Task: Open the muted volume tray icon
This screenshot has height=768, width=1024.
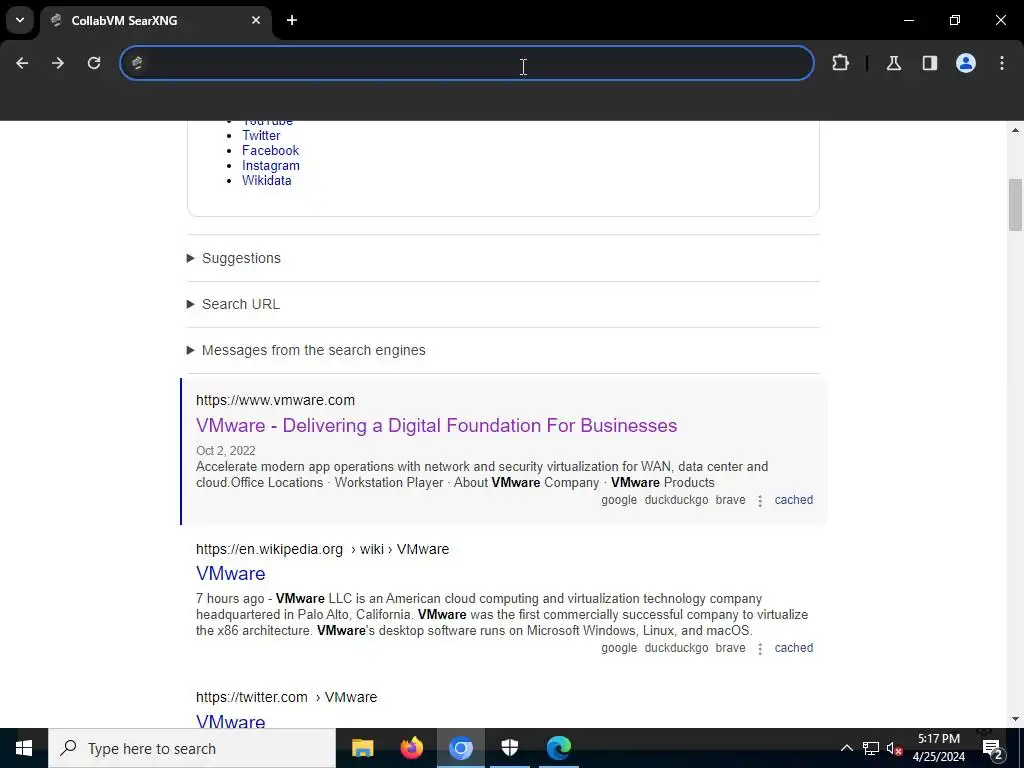Action: pyautogui.click(x=894, y=748)
